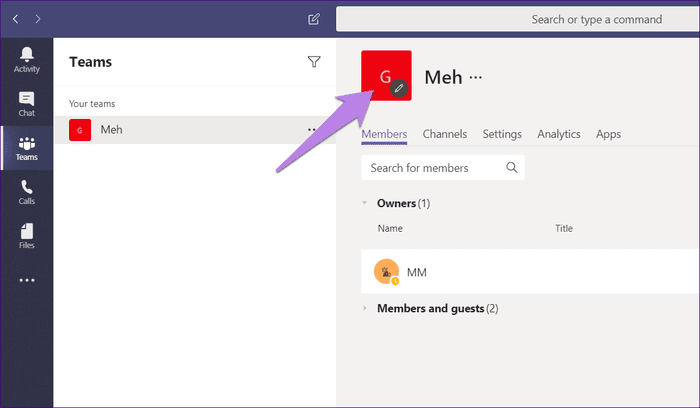Image resolution: width=700 pixels, height=408 pixels.
Task: Start a new chat compose icon
Action: [314, 19]
